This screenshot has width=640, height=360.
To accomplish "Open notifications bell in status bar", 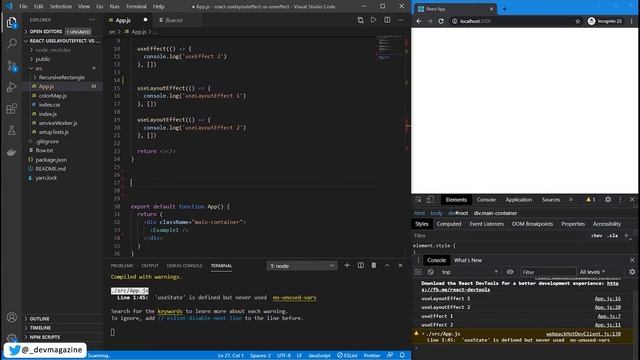I will pos(402,356).
